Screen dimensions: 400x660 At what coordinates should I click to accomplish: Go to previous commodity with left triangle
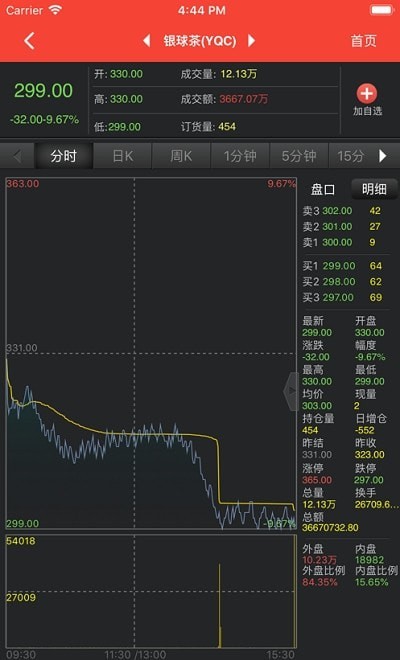click(147, 41)
